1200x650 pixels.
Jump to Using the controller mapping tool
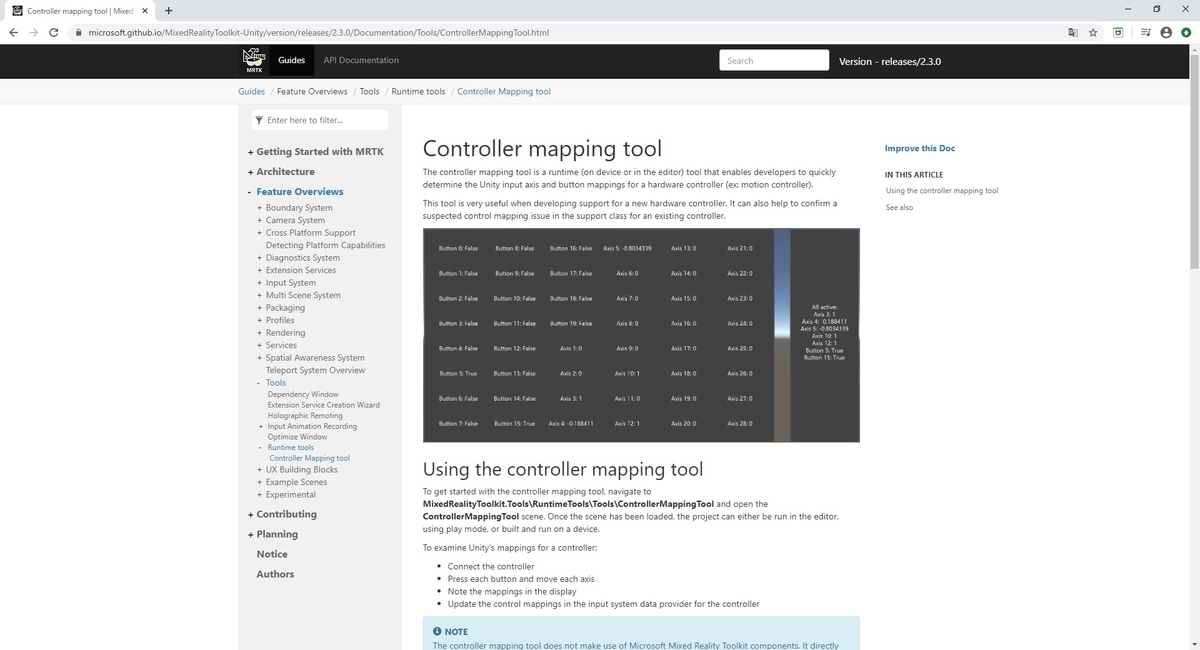tap(942, 190)
